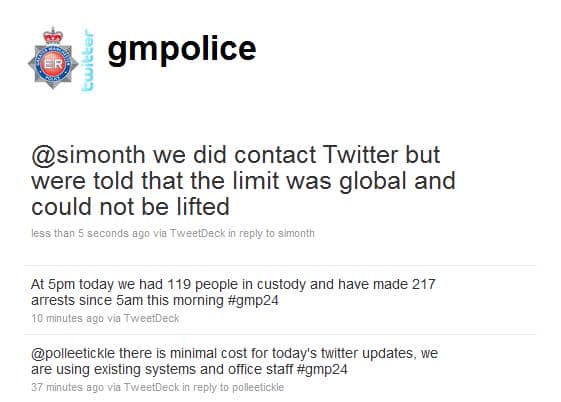Click the crown atop police badge
561x402 pixels.
tap(53, 35)
